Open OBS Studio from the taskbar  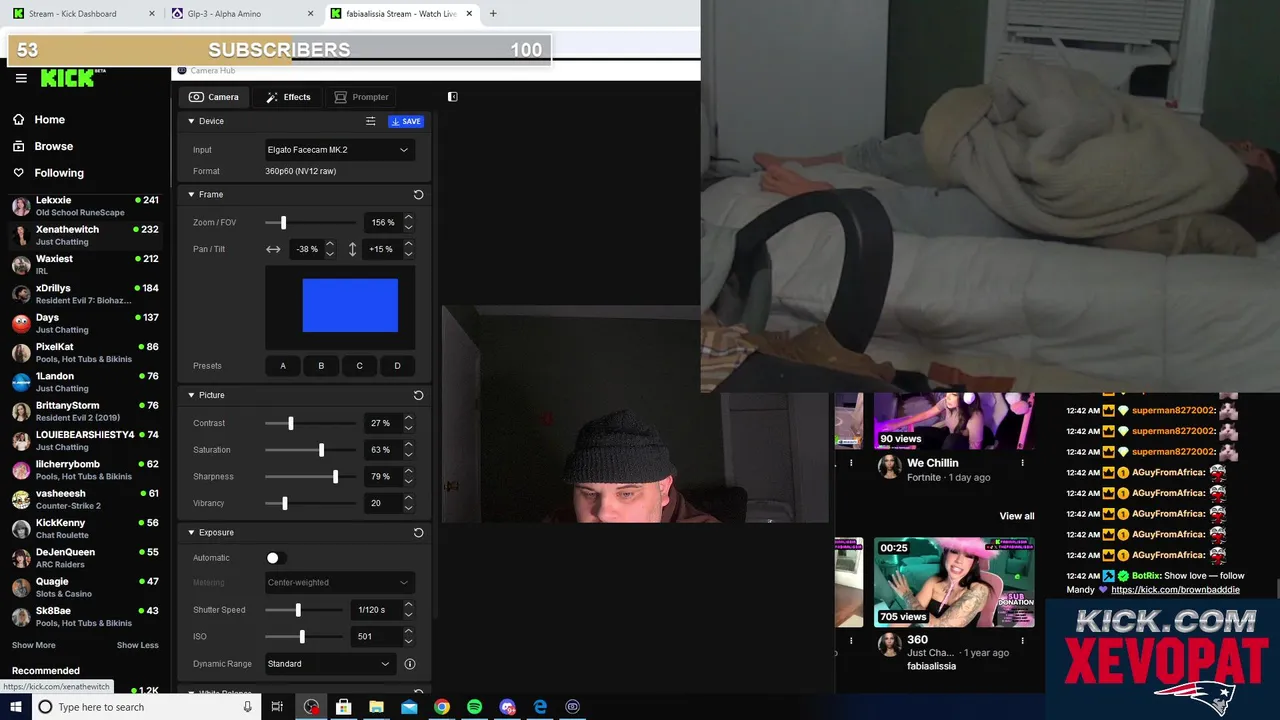click(x=311, y=707)
